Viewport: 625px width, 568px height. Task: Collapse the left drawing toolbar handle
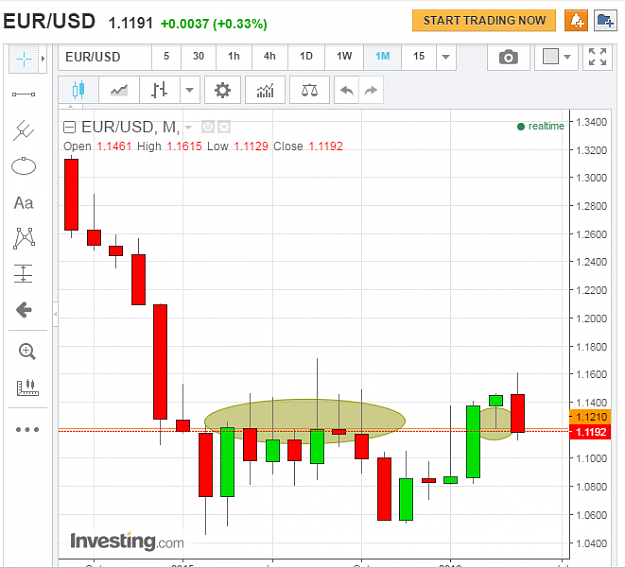tap(55, 314)
